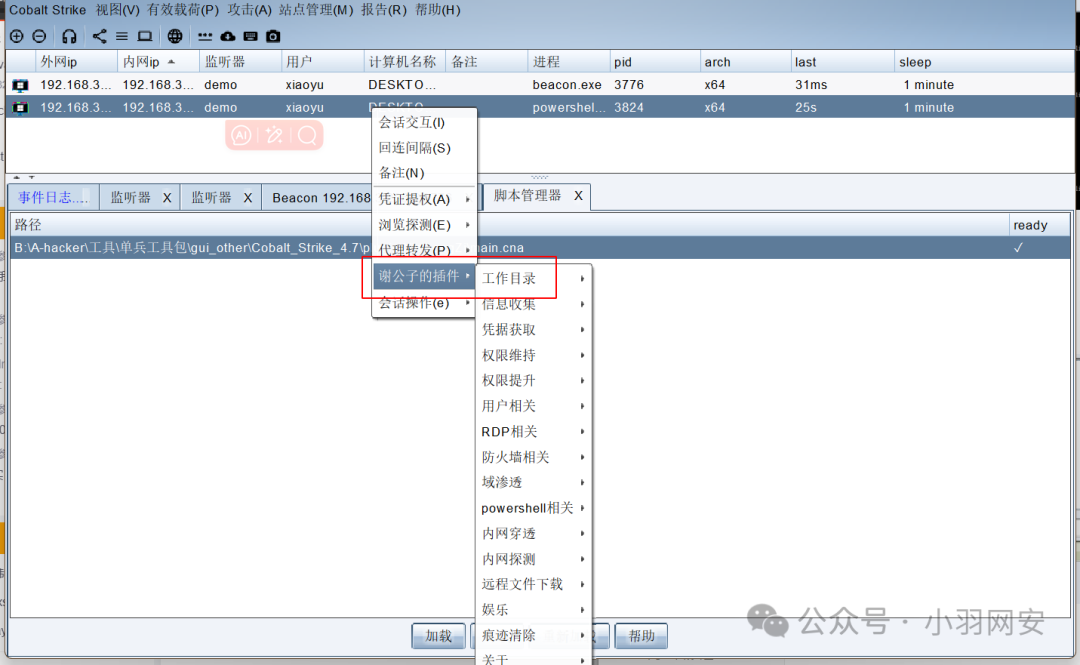Expand 信息收集 submenu

tap(534, 304)
